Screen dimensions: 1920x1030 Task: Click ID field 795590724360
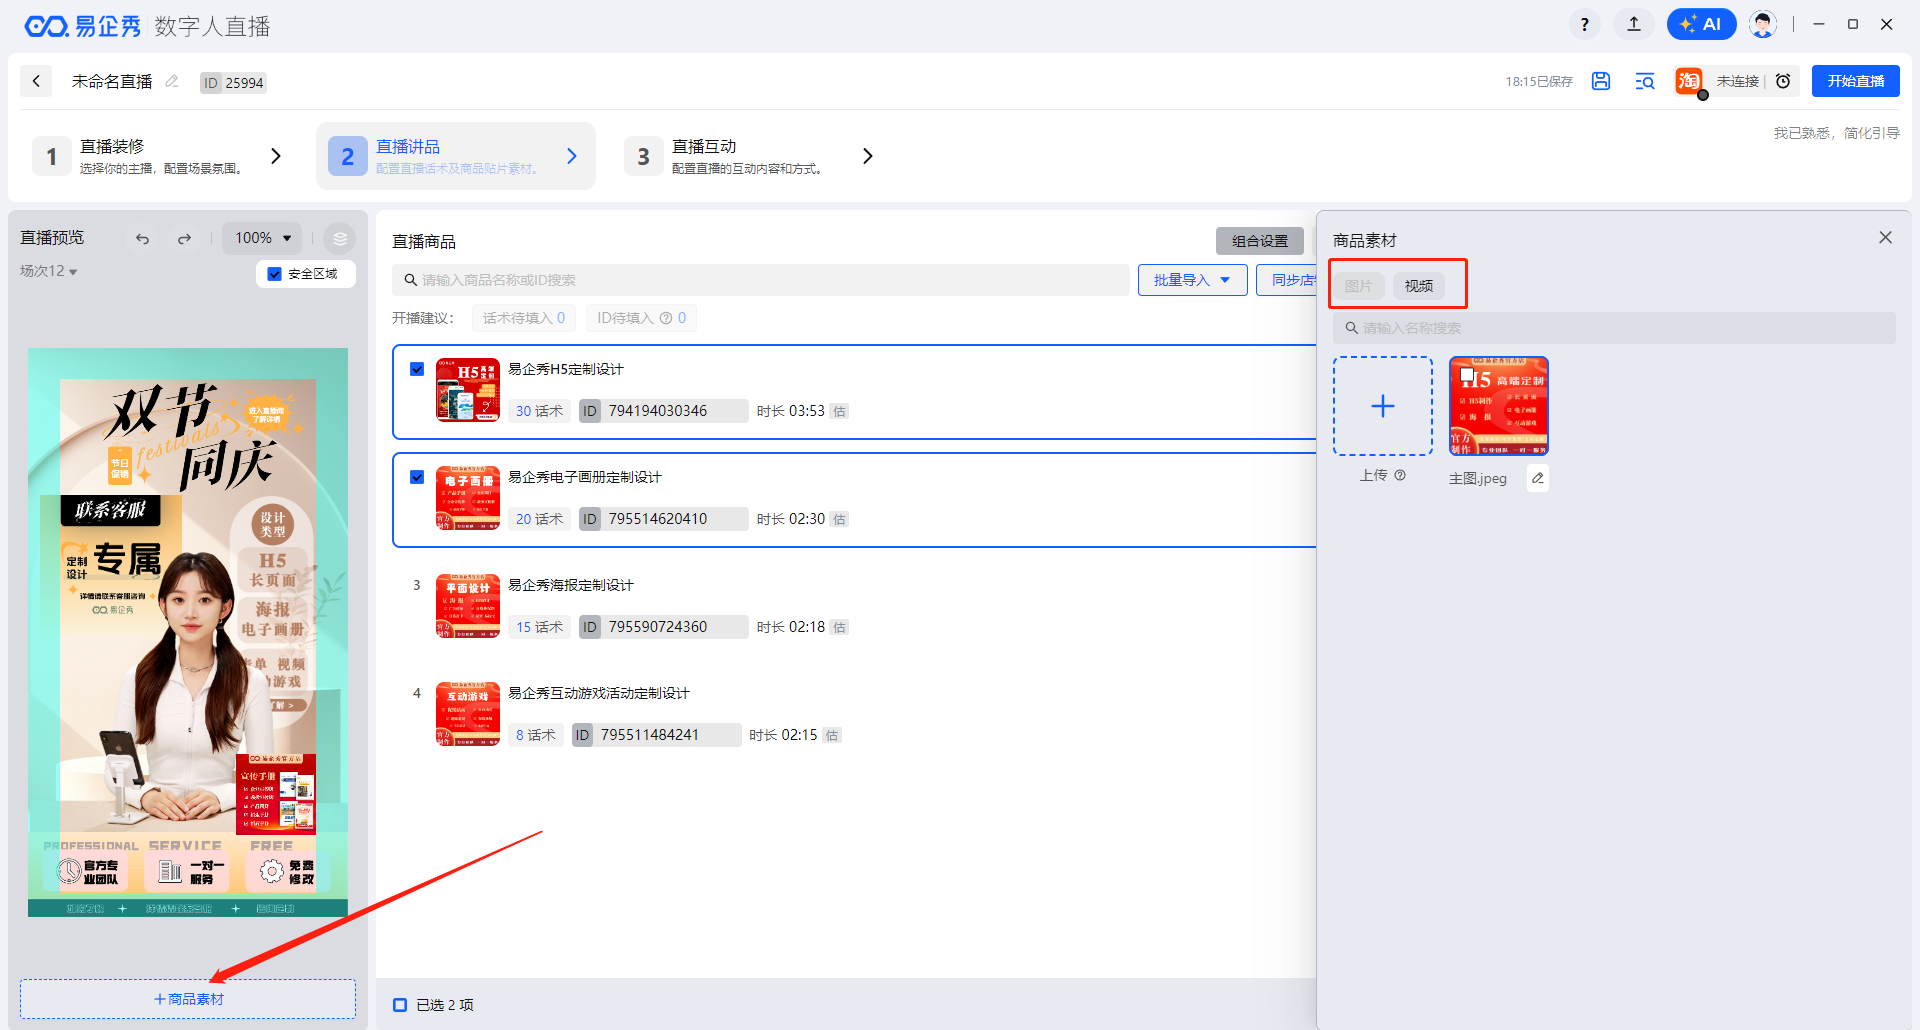664,627
